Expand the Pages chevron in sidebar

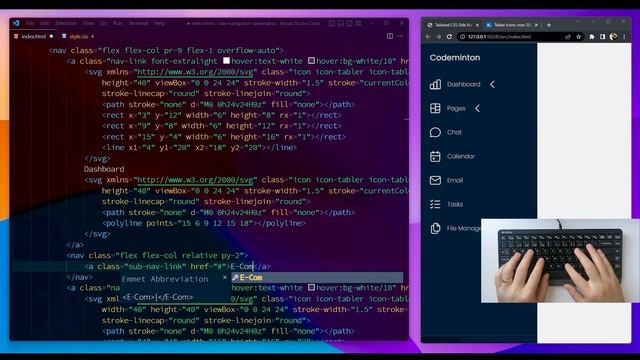(478, 109)
